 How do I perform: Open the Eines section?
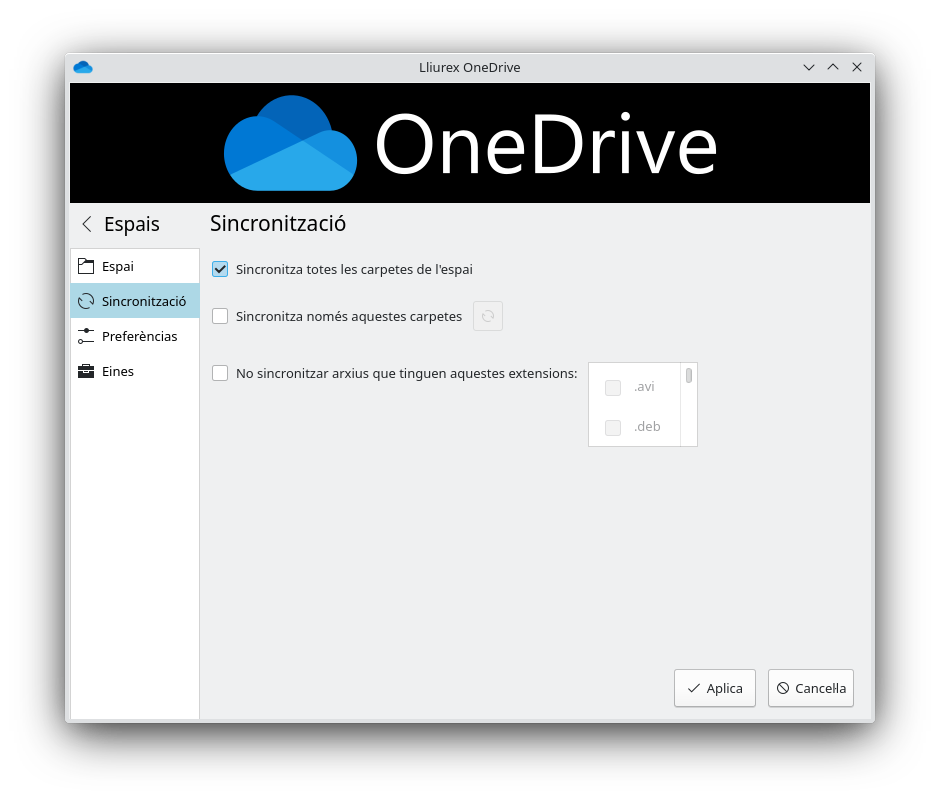coord(118,371)
